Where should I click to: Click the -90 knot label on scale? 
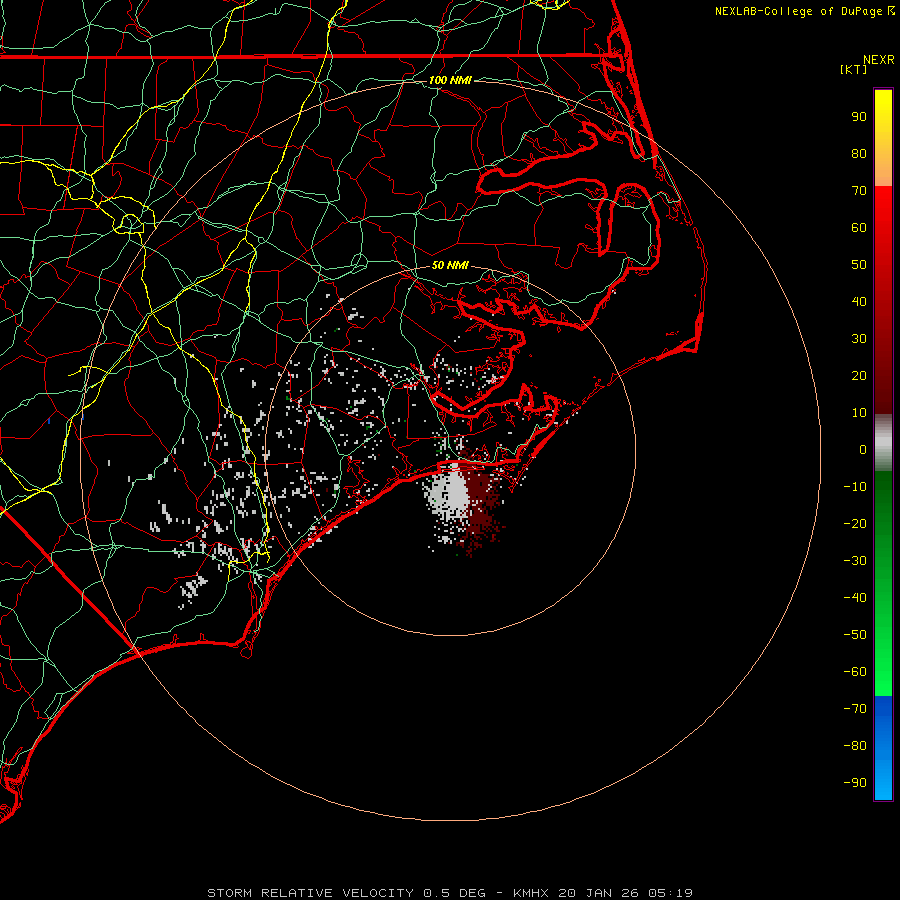[855, 783]
